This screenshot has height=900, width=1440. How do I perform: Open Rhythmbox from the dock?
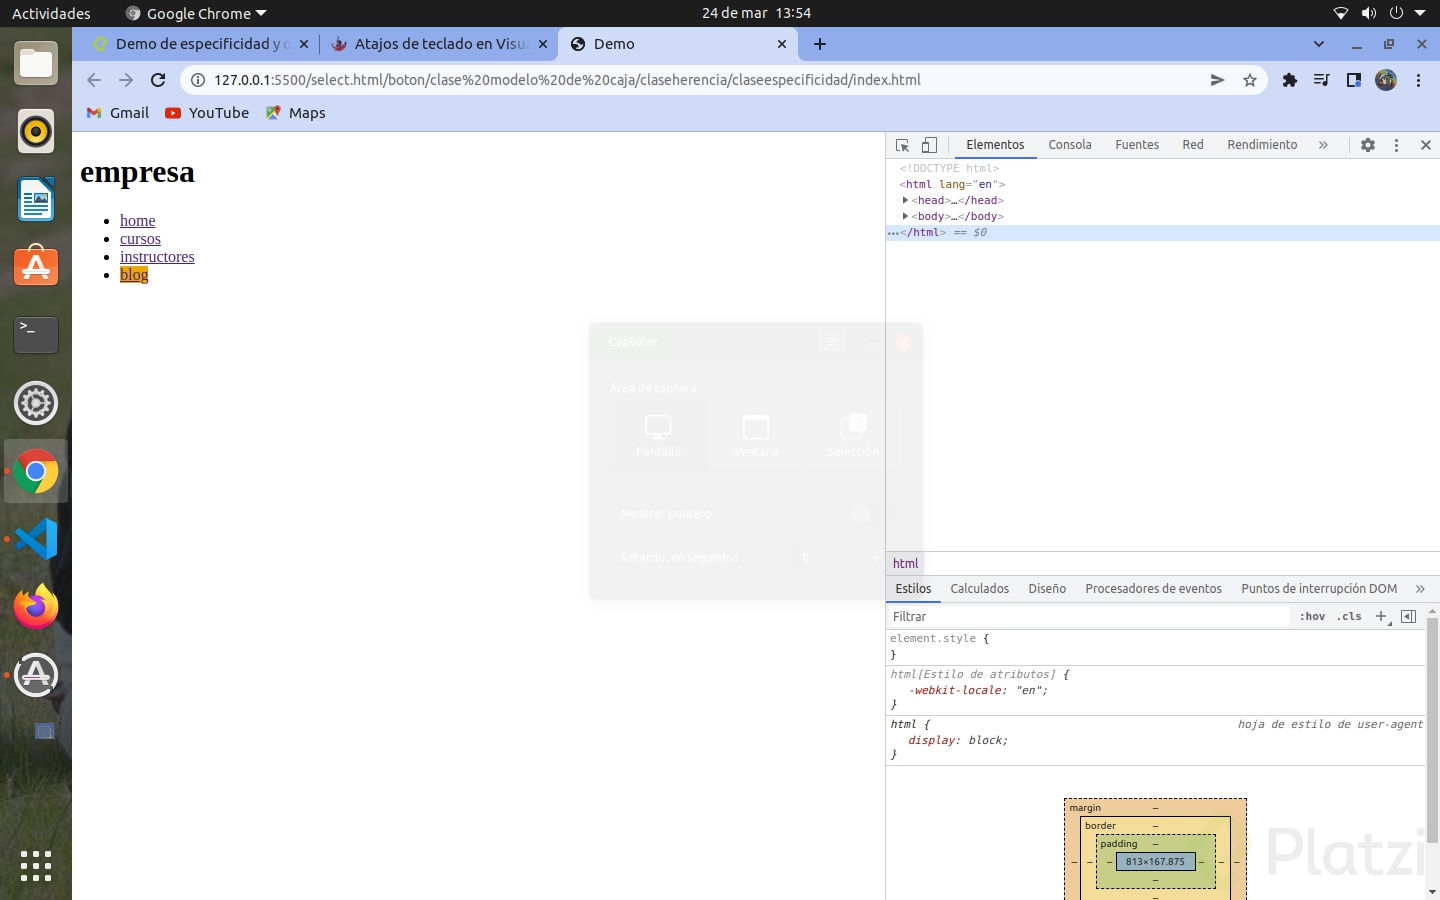tap(36, 131)
